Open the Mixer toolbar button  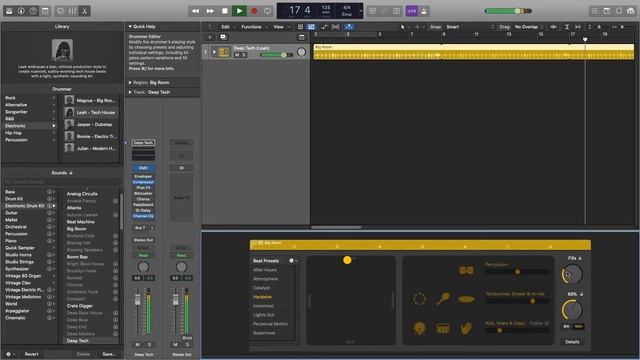tap(72, 11)
